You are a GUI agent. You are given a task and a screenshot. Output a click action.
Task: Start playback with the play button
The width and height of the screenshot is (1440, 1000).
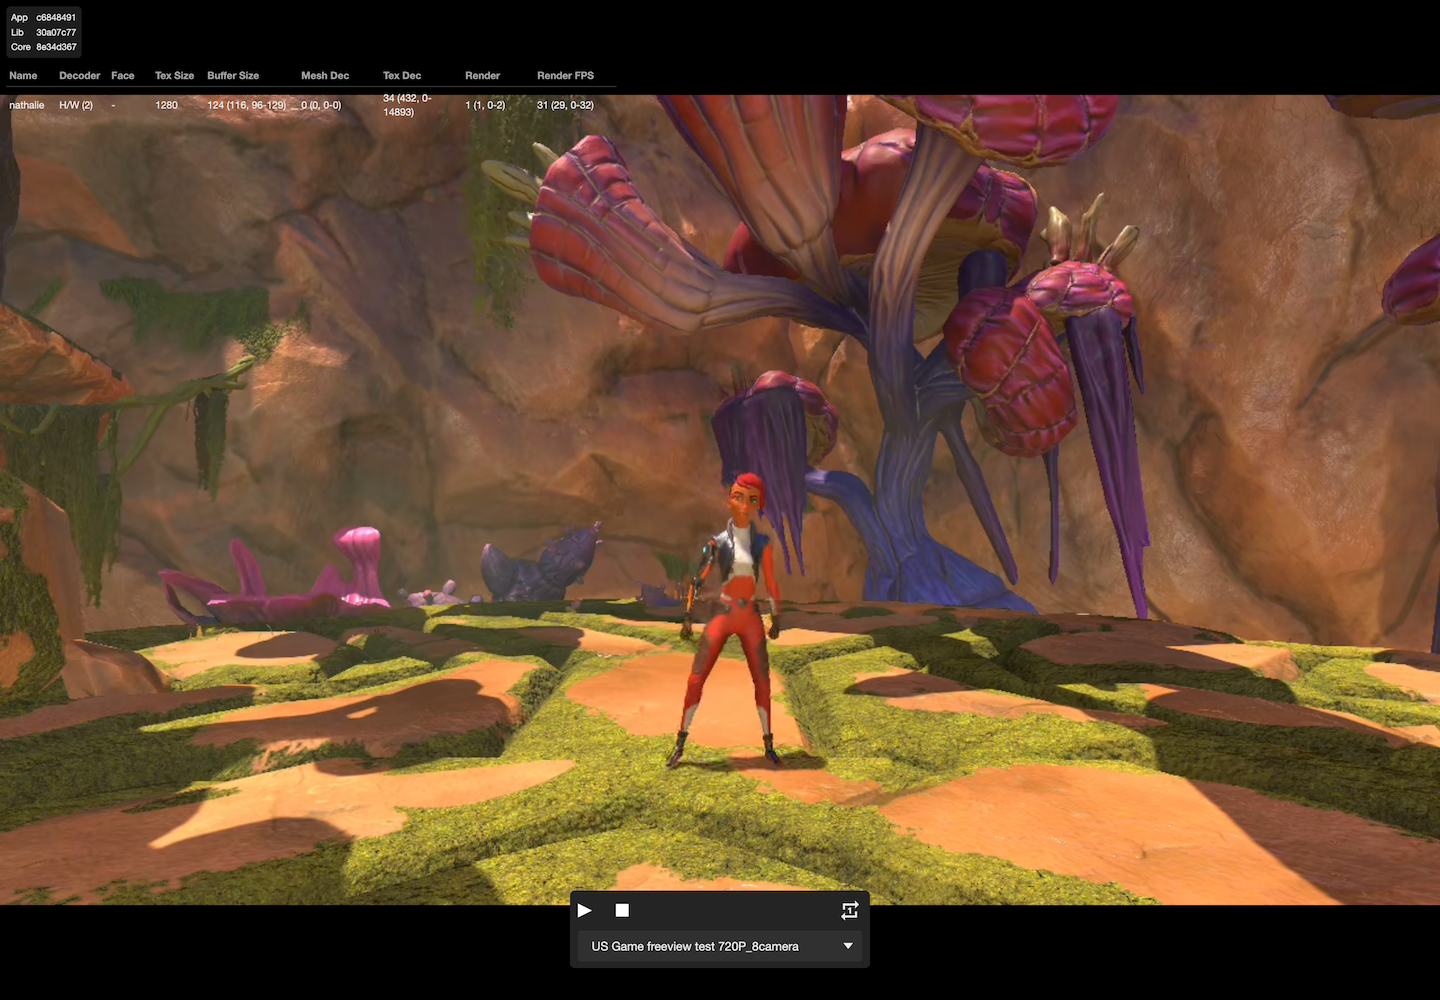(x=585, y=910)
